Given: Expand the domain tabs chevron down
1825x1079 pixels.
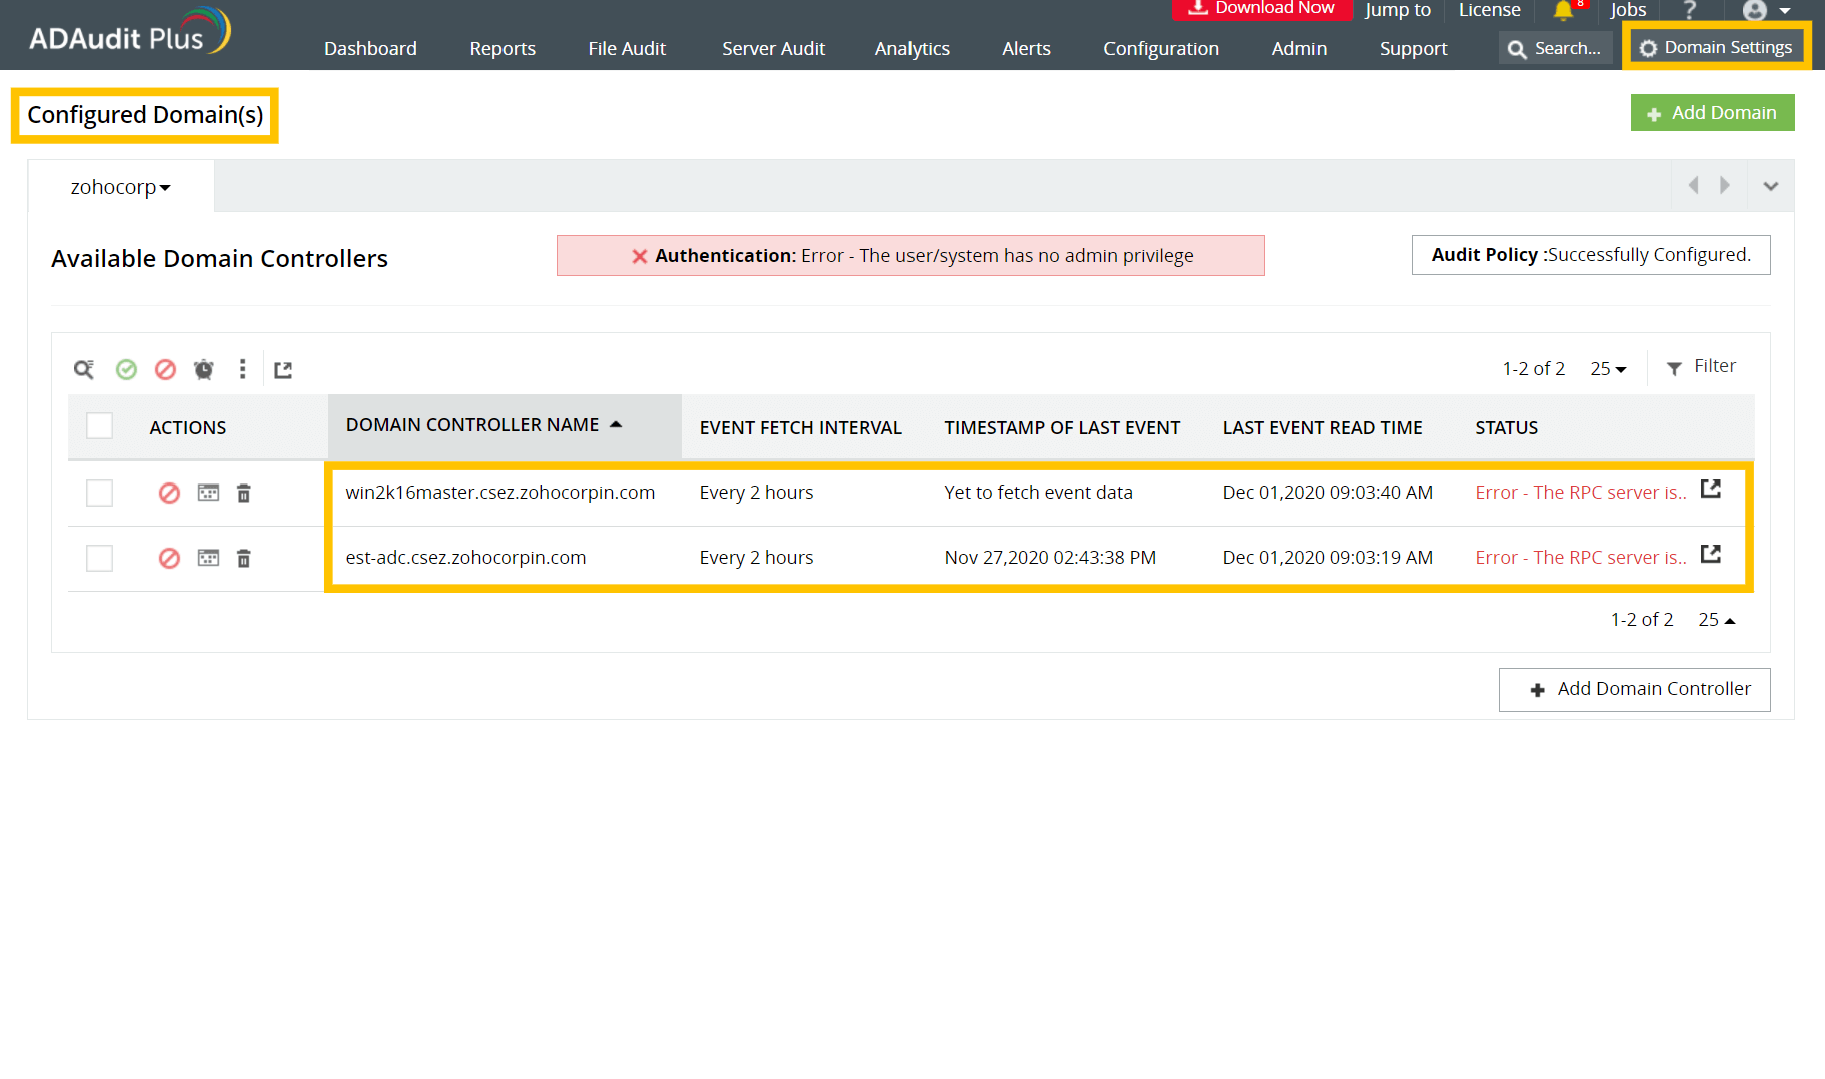Looking at the screenshot, I should (1770, 186).
